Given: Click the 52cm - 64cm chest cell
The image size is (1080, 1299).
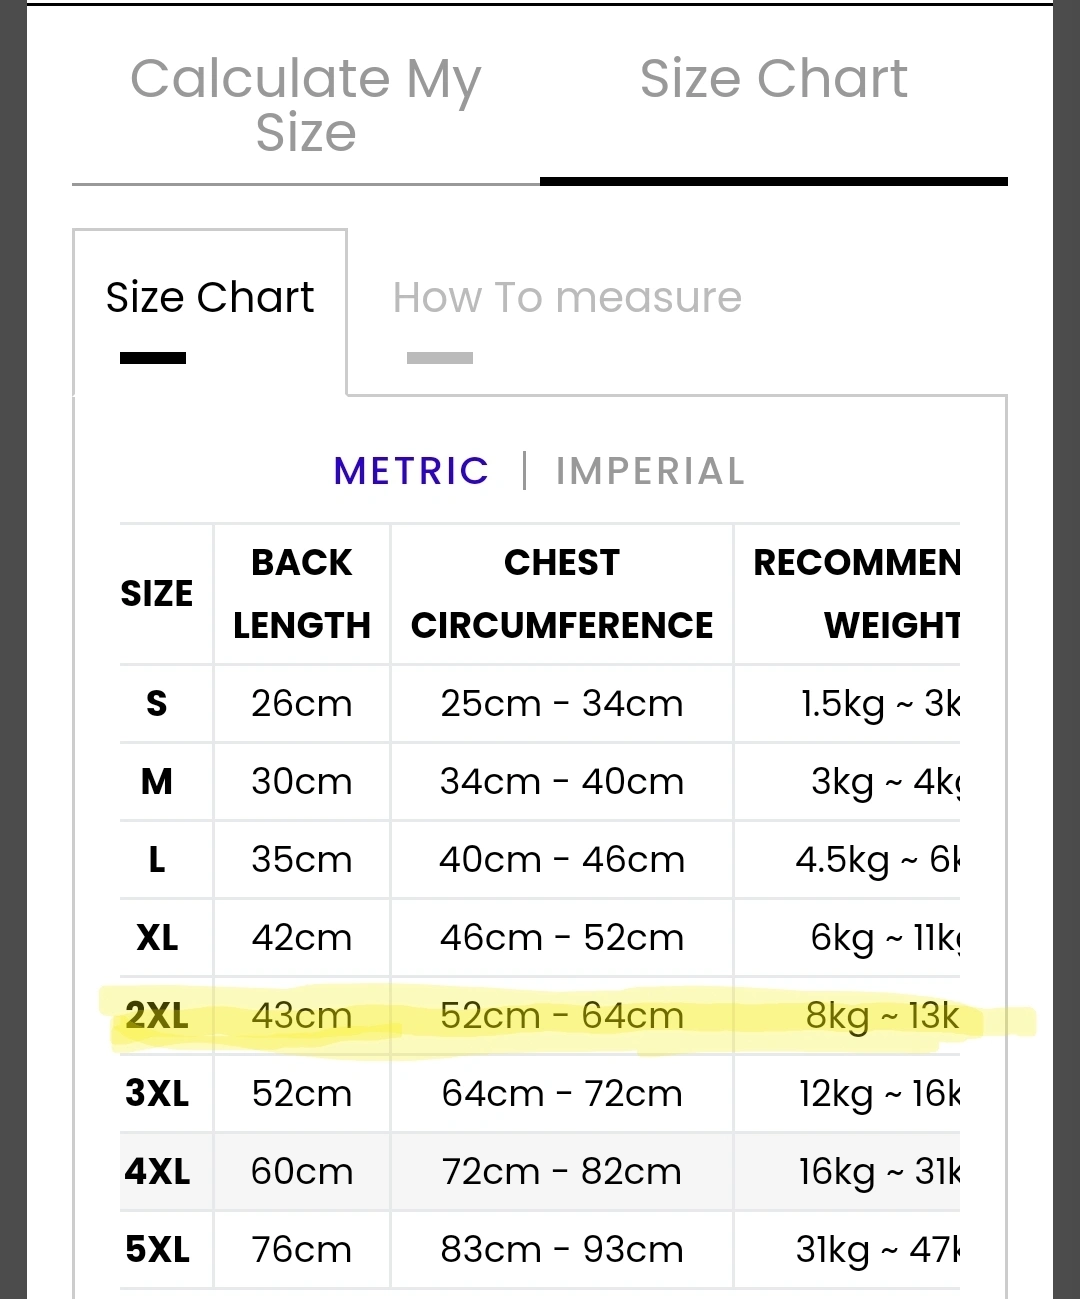Looking at the screenshot, I should 562,1016.
